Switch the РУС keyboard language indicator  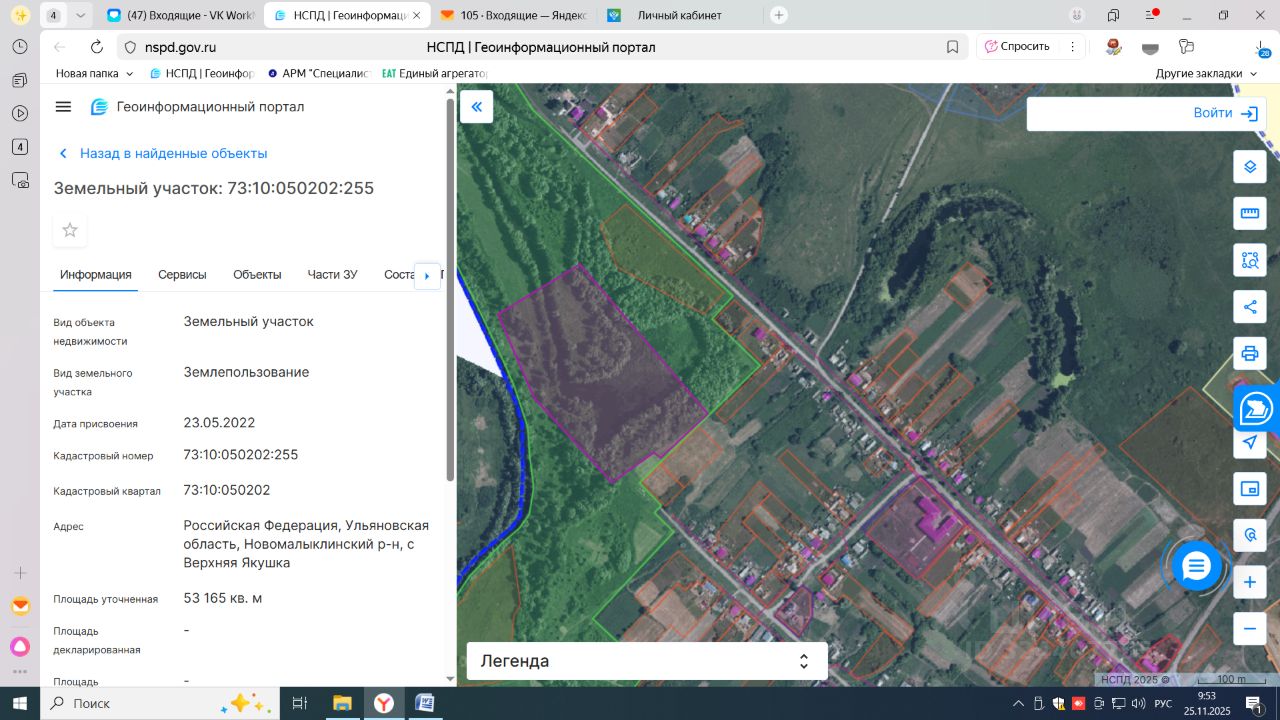pyautogui.click(x=1163, y=704)
